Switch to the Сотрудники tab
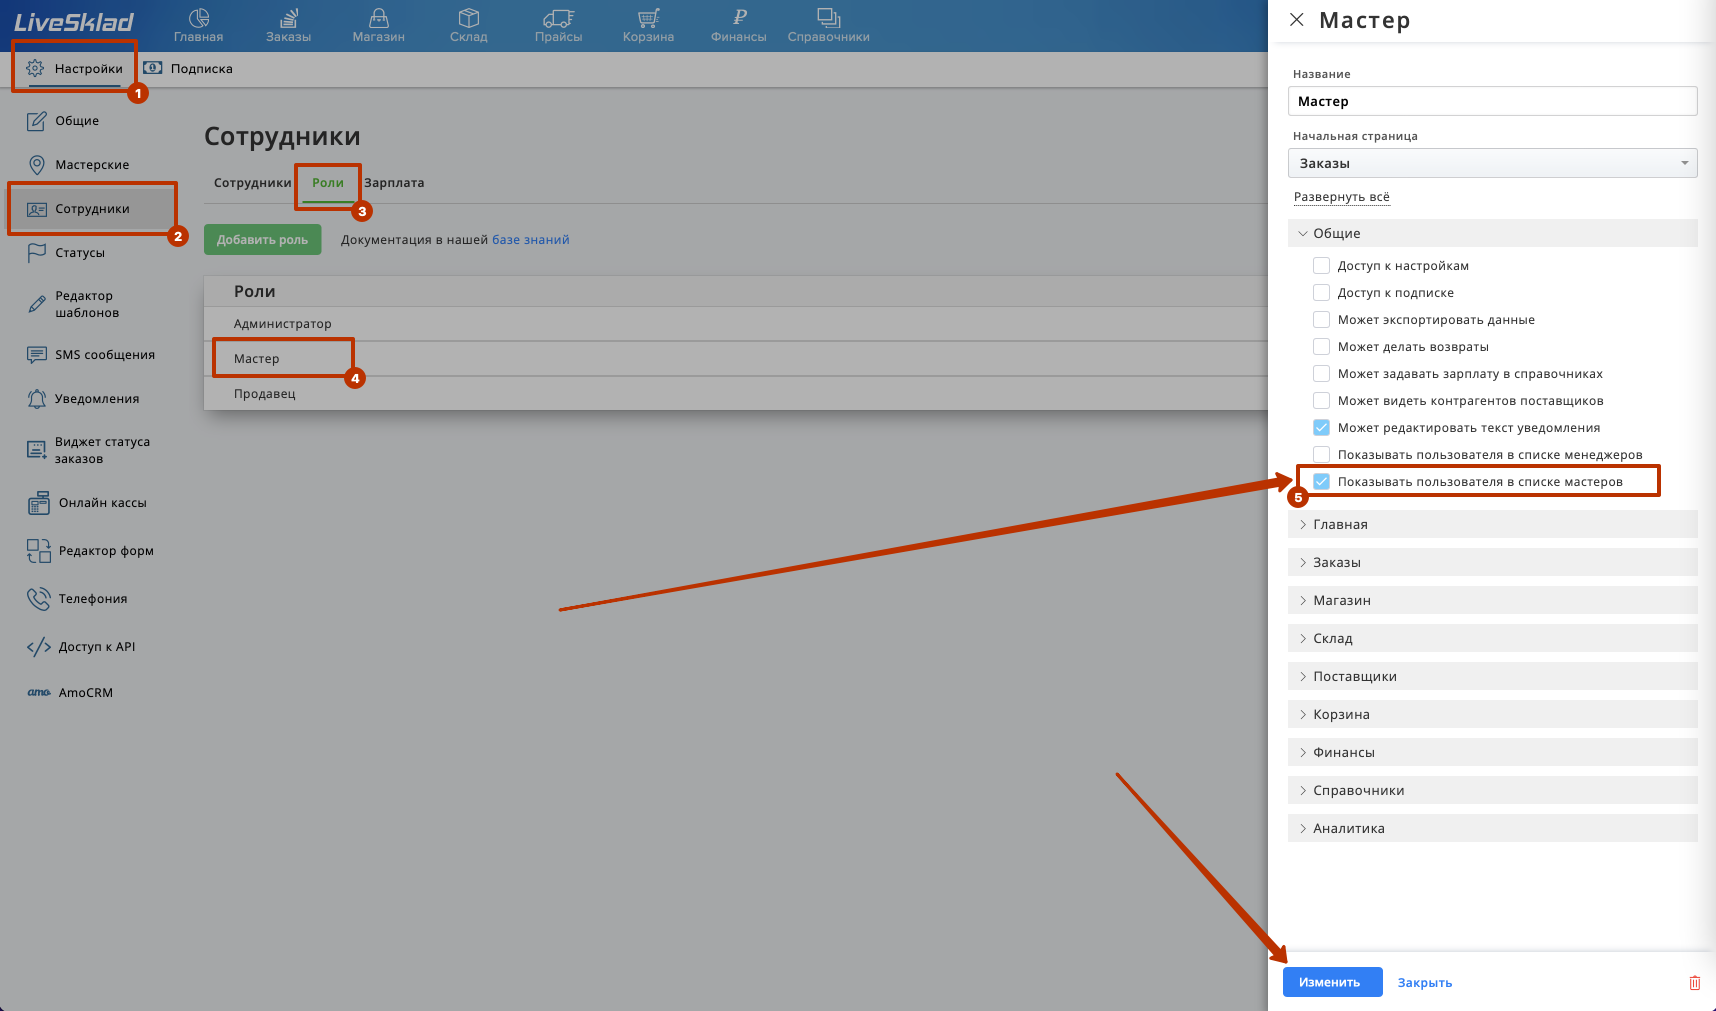Viewport: 1716px width, 1011px height. coord(252,183)
